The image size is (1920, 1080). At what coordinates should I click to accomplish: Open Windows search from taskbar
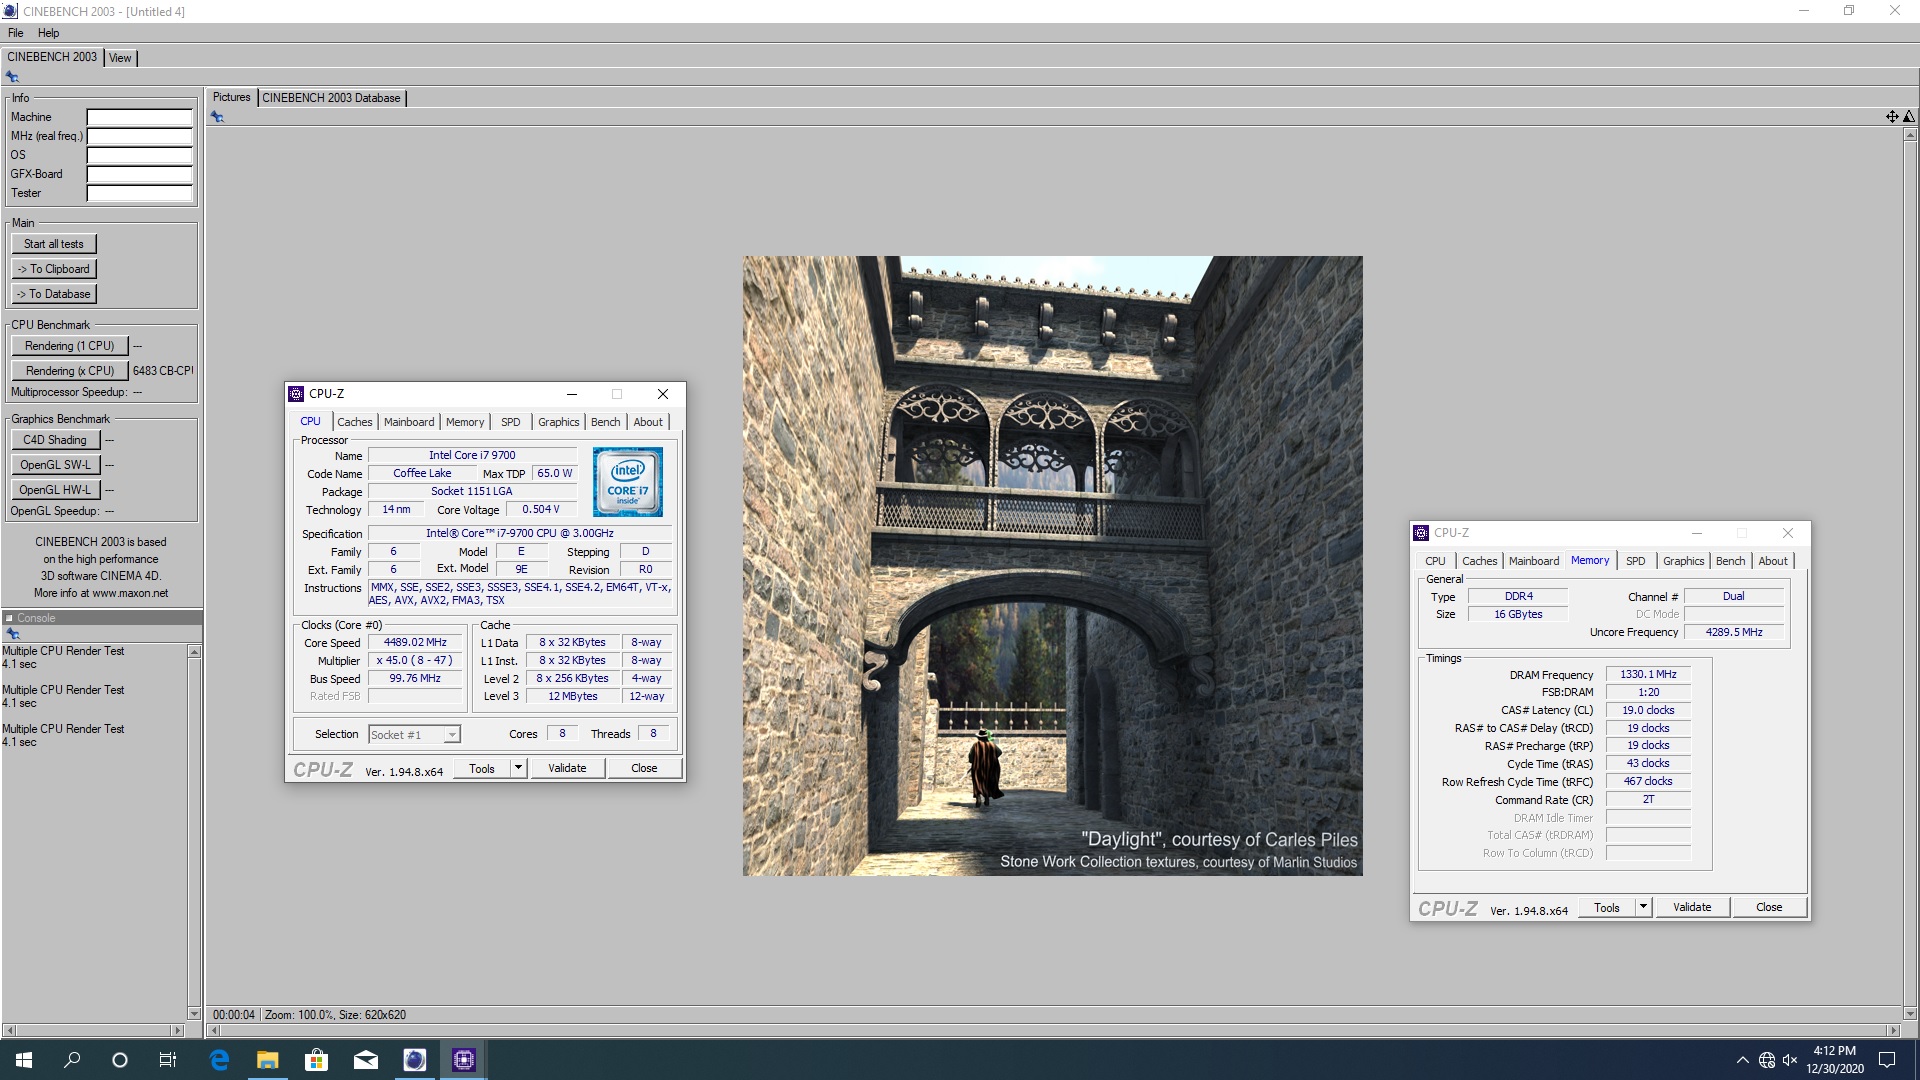pos(72,1060)
